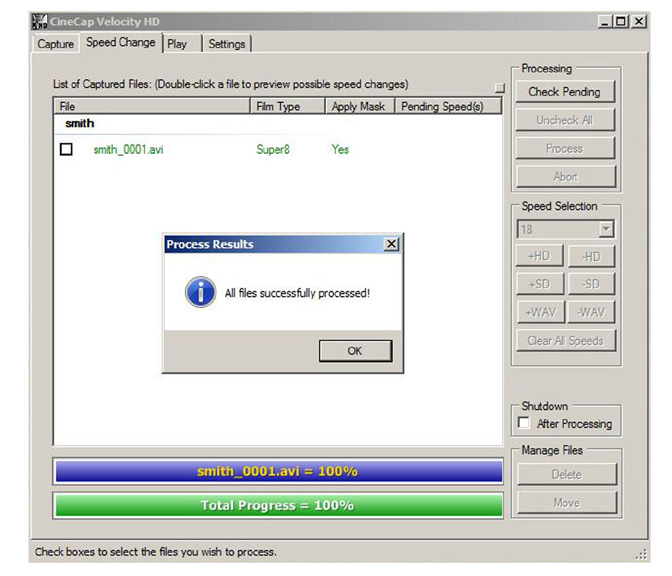Close the Process Results dialog with its X
Viewport: 672px width, 576px height.
(391, 244)
